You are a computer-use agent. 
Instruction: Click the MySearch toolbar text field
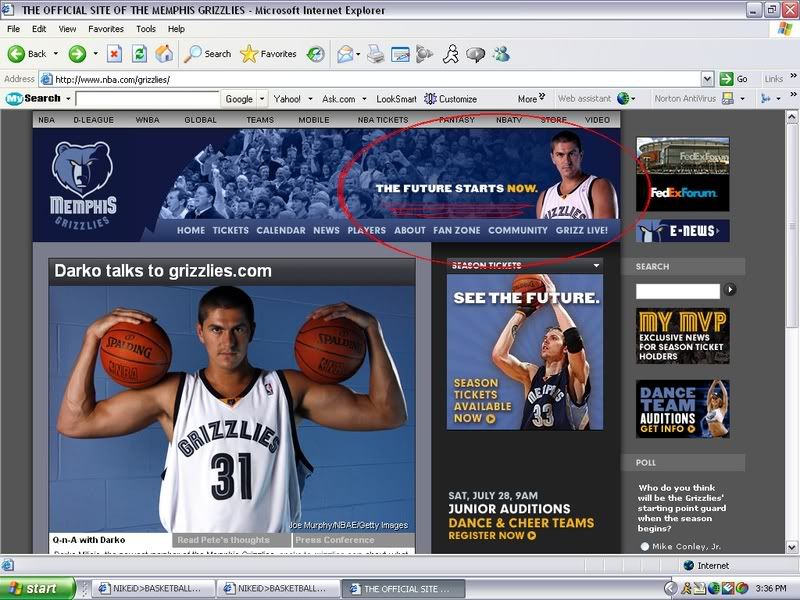pos(147,99)
